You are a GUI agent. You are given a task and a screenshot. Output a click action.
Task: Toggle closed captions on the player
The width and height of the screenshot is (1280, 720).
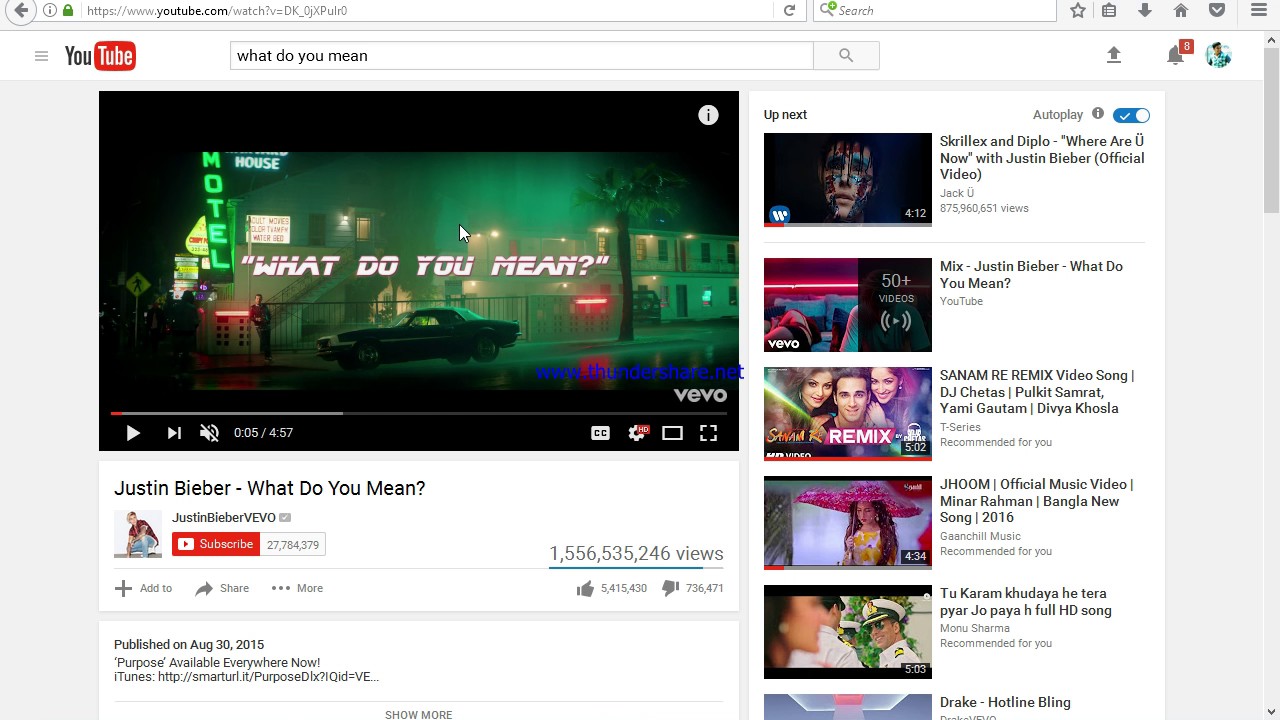(600, 433)
